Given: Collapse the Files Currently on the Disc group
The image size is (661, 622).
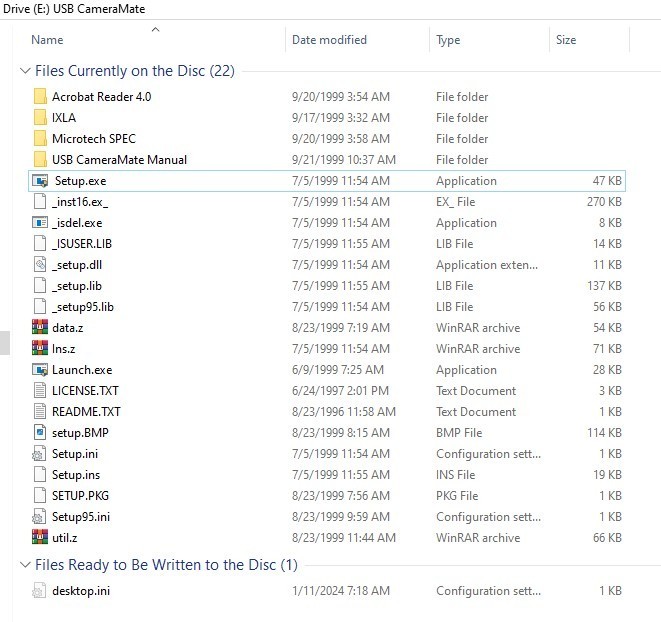Looking at the screenshot, I should coord(26,71).
